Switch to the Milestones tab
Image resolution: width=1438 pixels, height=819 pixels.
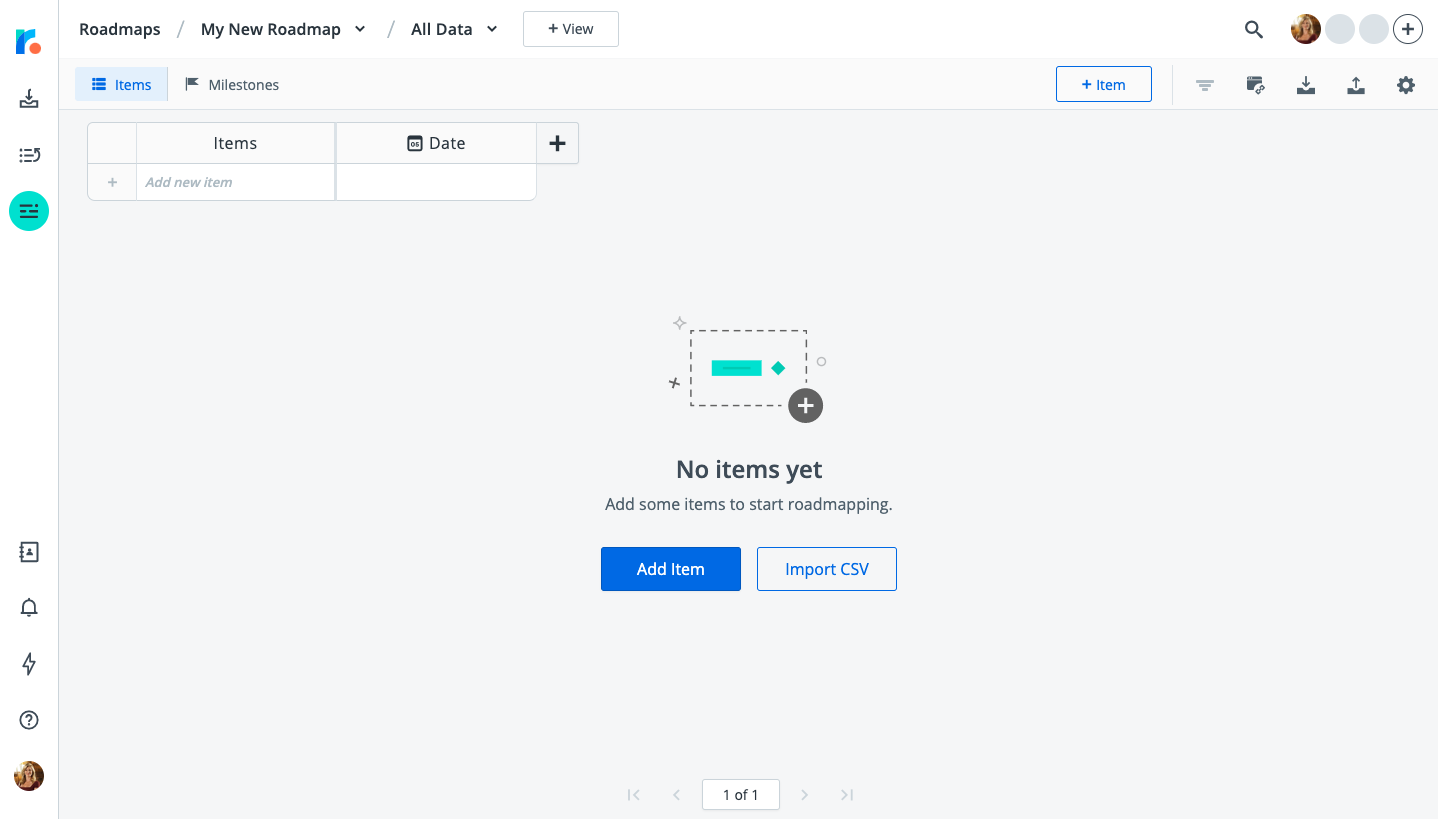(x=232, y=85)
